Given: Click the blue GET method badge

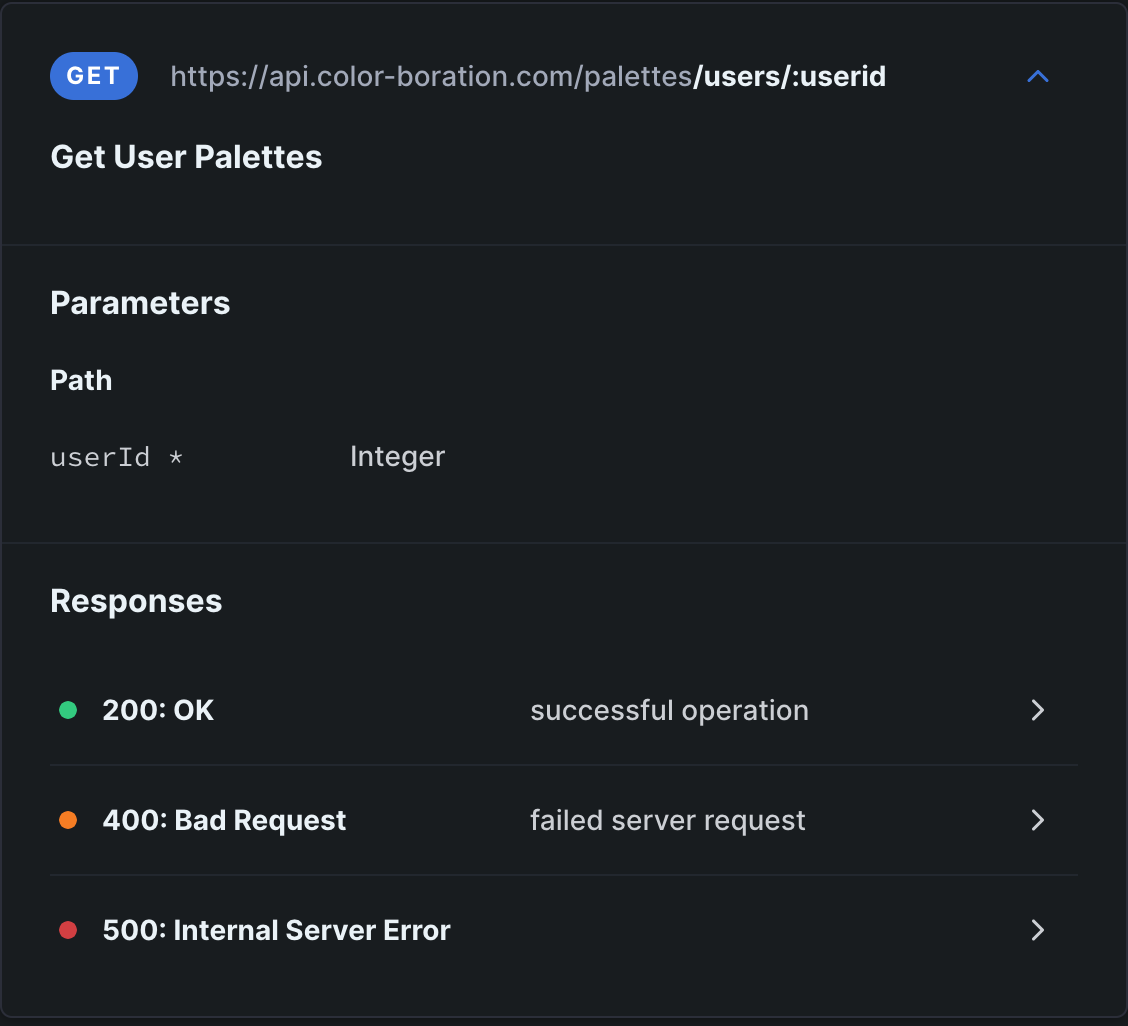Looking at the screenshot, I should pos(94,76).
